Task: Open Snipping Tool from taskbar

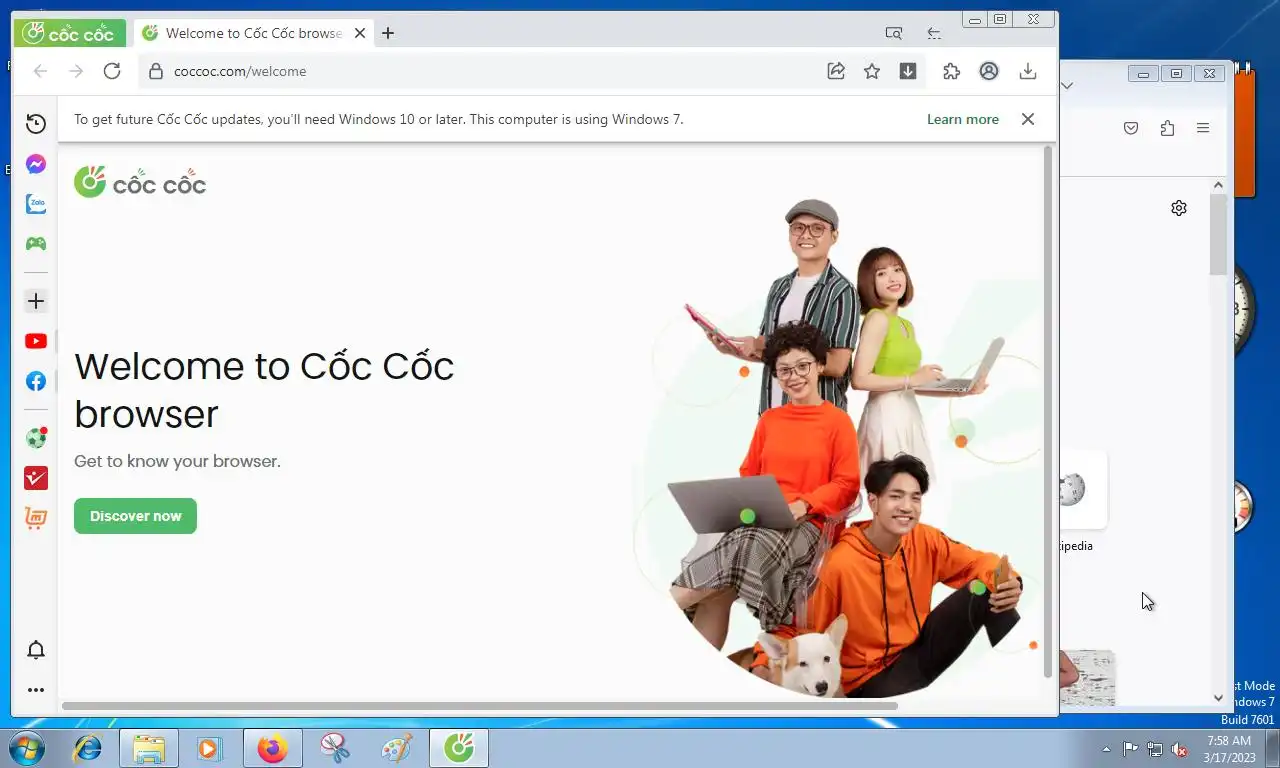Action: pyautogui.click(x=335, y=748)
